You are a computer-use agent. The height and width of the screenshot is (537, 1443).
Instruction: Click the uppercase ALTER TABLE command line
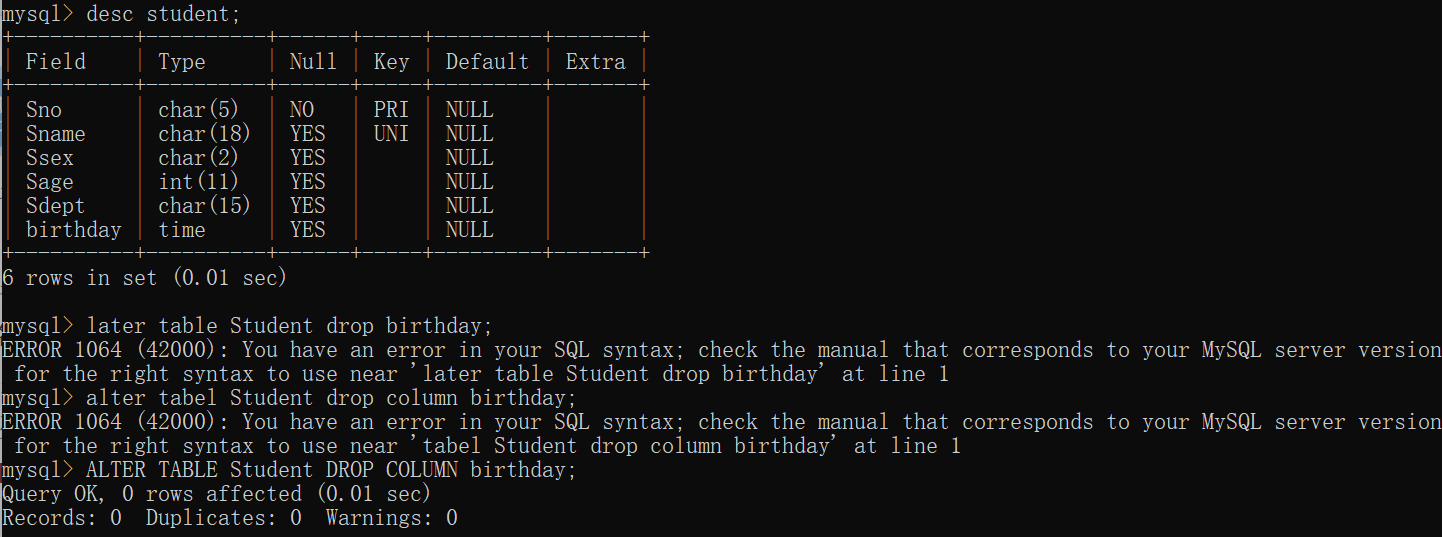click(332, 470)
